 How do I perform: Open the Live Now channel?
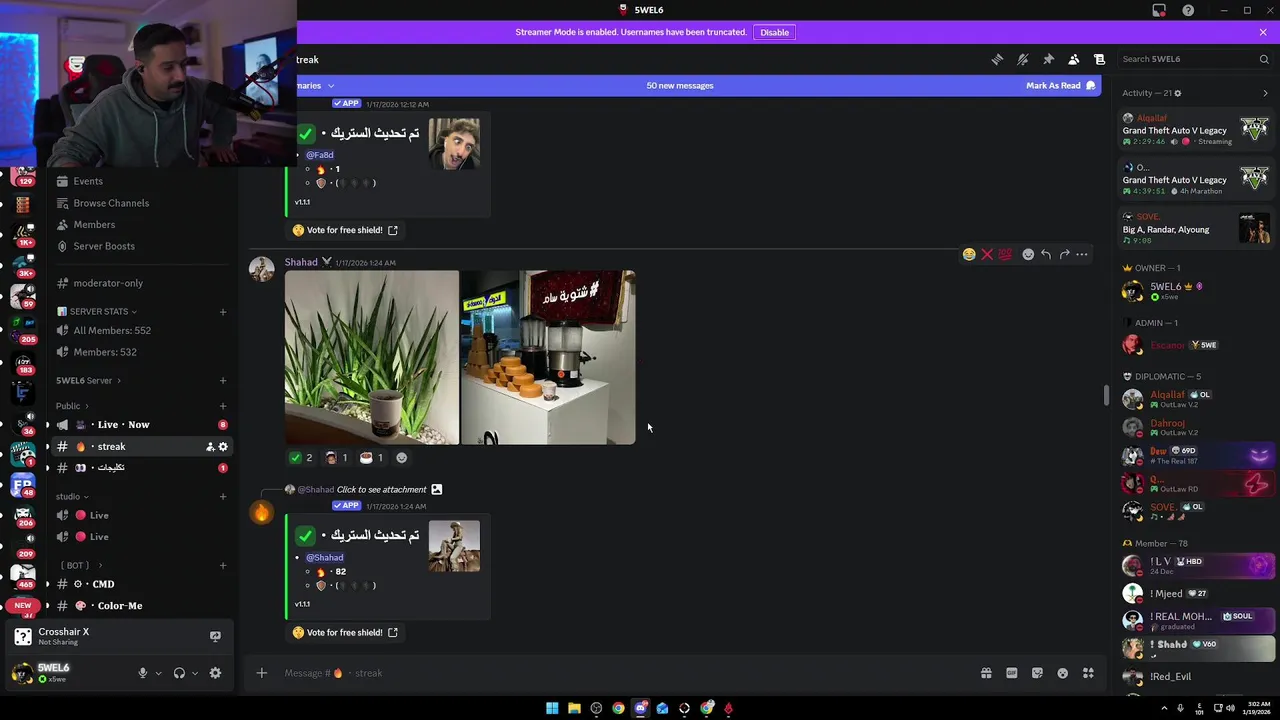[x=140, y=425]
